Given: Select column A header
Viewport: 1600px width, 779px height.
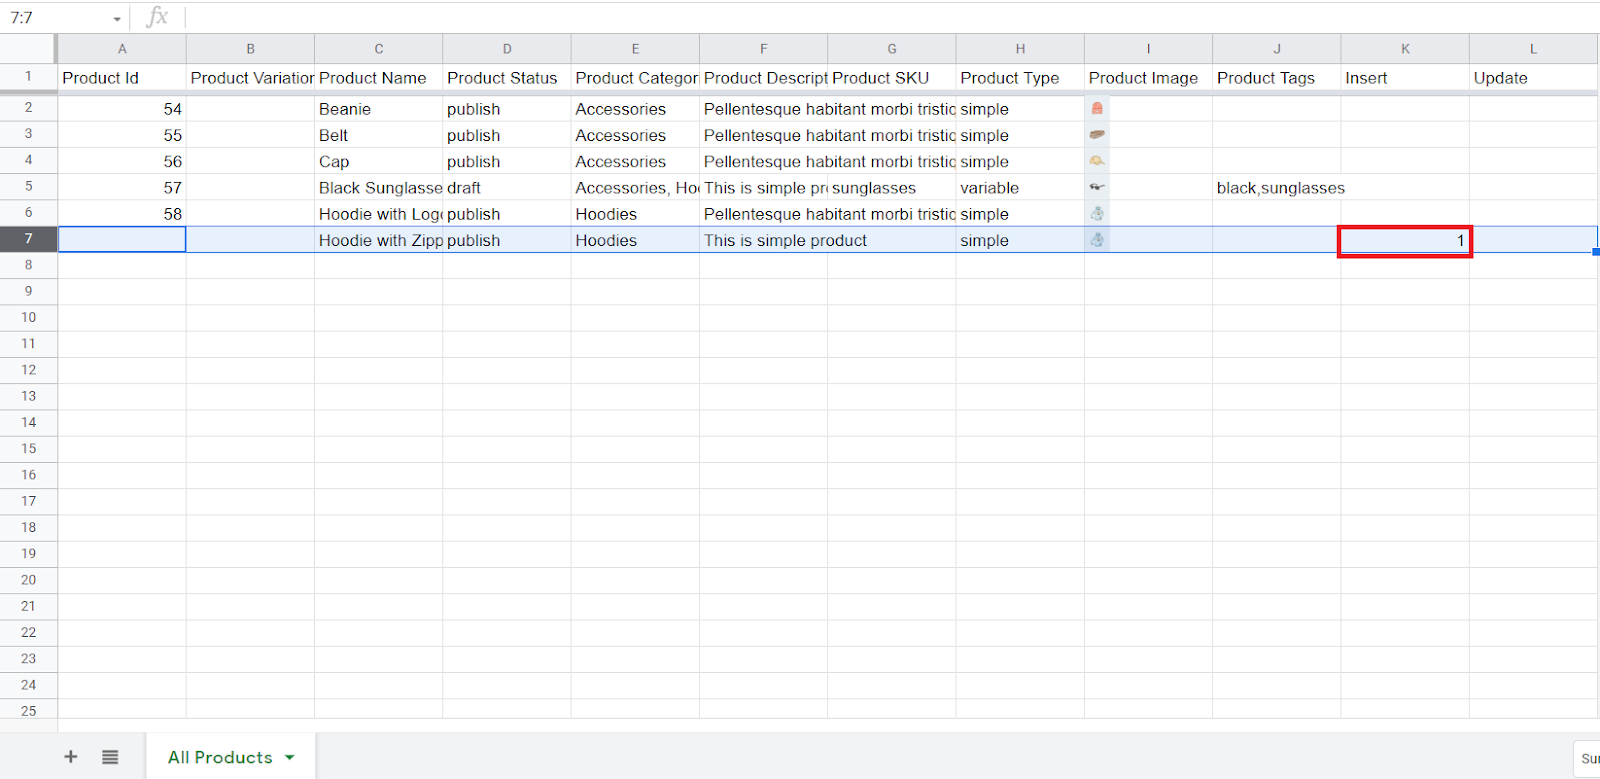Looking at the screenshot, I should [122, 49].
